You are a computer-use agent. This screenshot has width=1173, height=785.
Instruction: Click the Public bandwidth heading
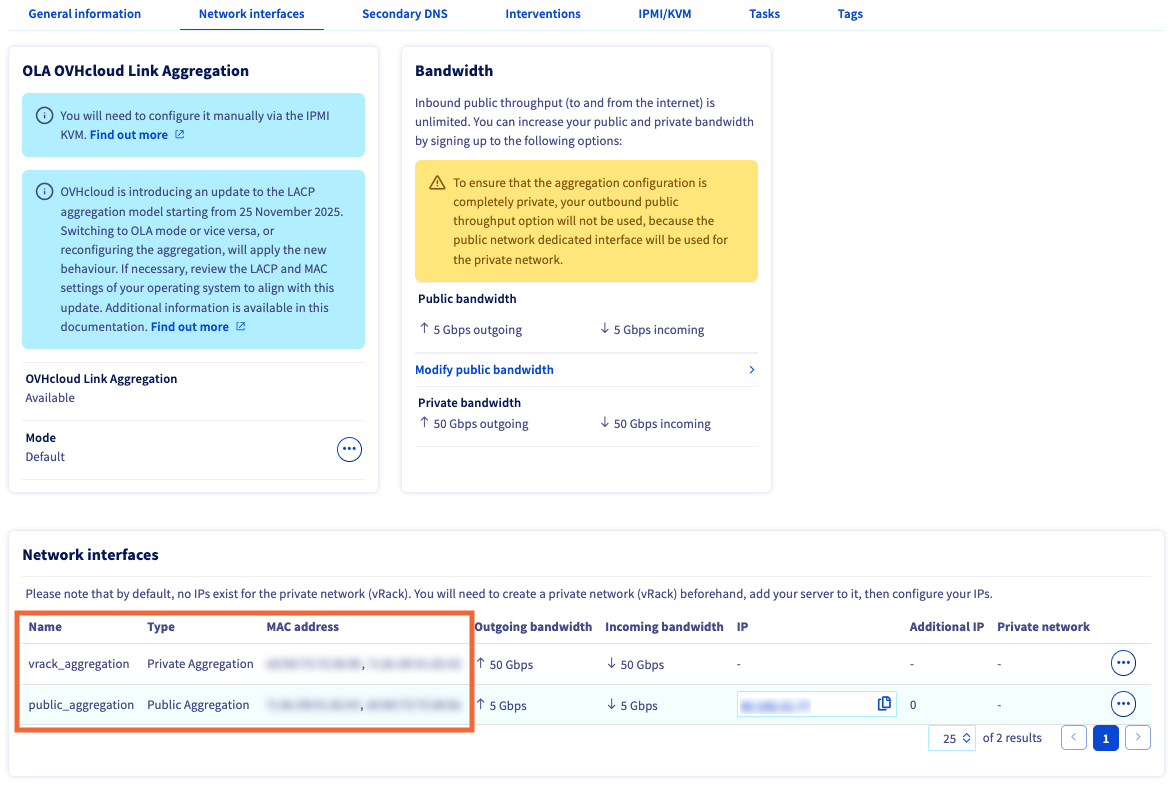(x=467, y=299)
